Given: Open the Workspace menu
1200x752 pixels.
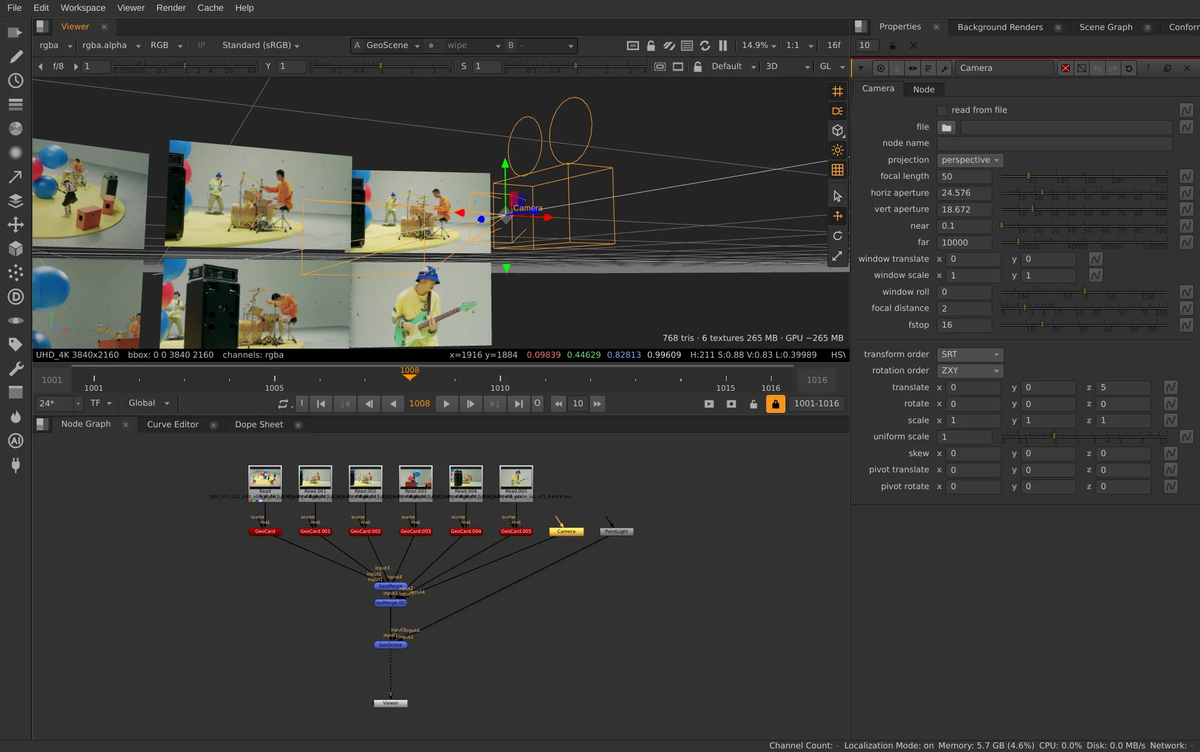Looking at the screenshot, I should coord(83,8).
